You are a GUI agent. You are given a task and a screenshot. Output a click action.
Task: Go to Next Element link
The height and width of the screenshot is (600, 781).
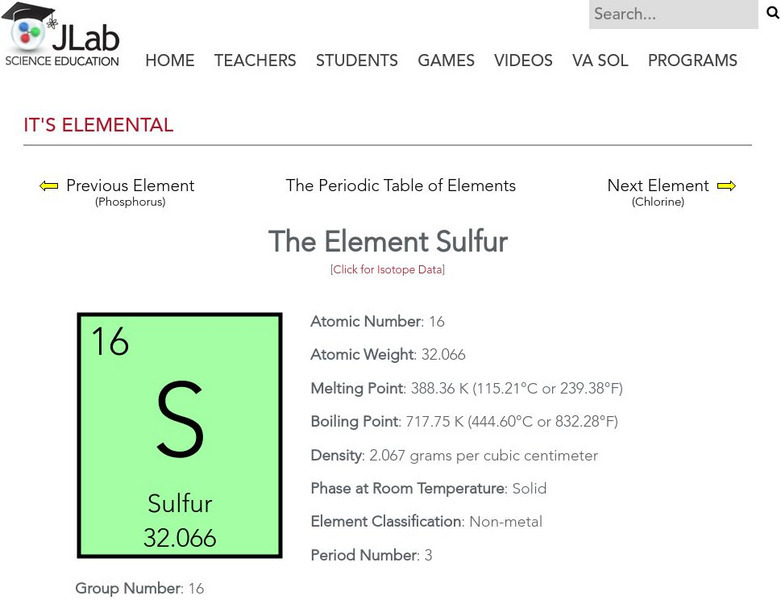[658, 186]
